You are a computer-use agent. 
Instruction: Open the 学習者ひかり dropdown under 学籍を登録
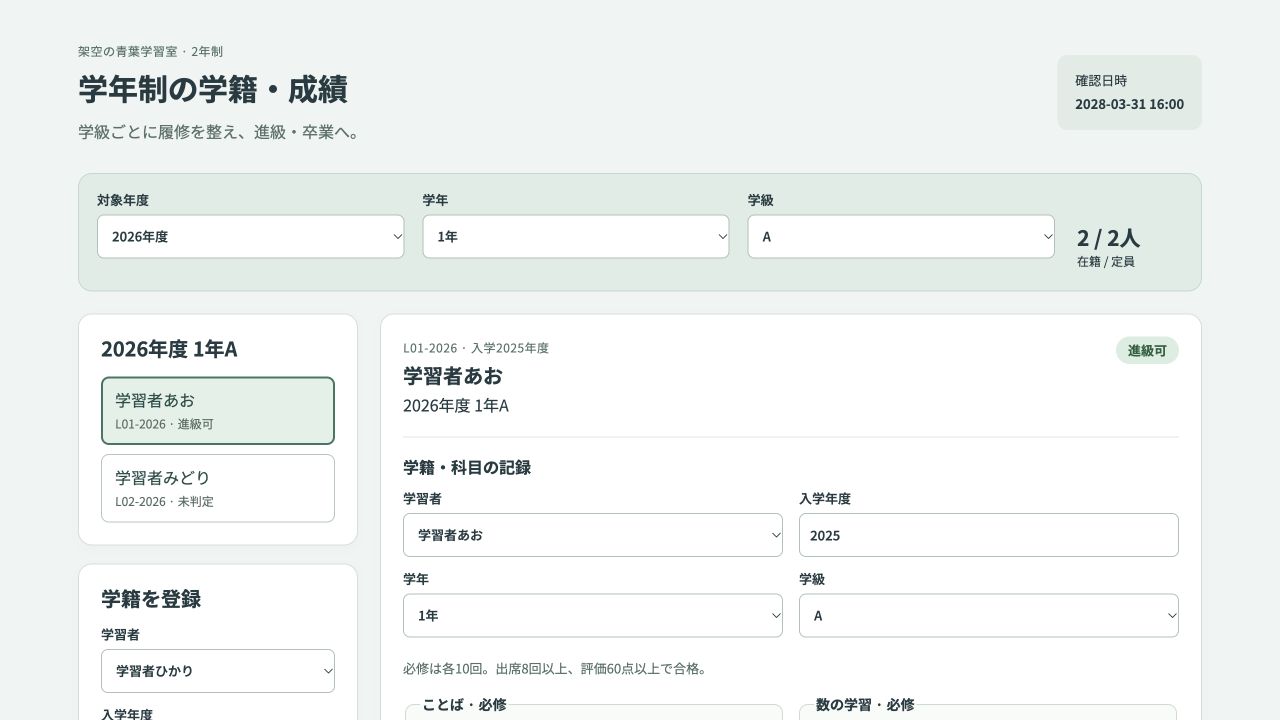click(218, 671)
